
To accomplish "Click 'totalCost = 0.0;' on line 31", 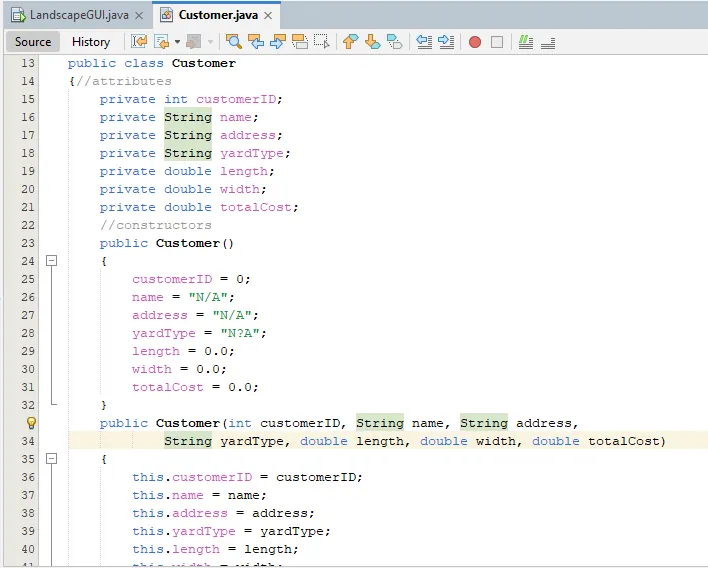I will [195, 387].
